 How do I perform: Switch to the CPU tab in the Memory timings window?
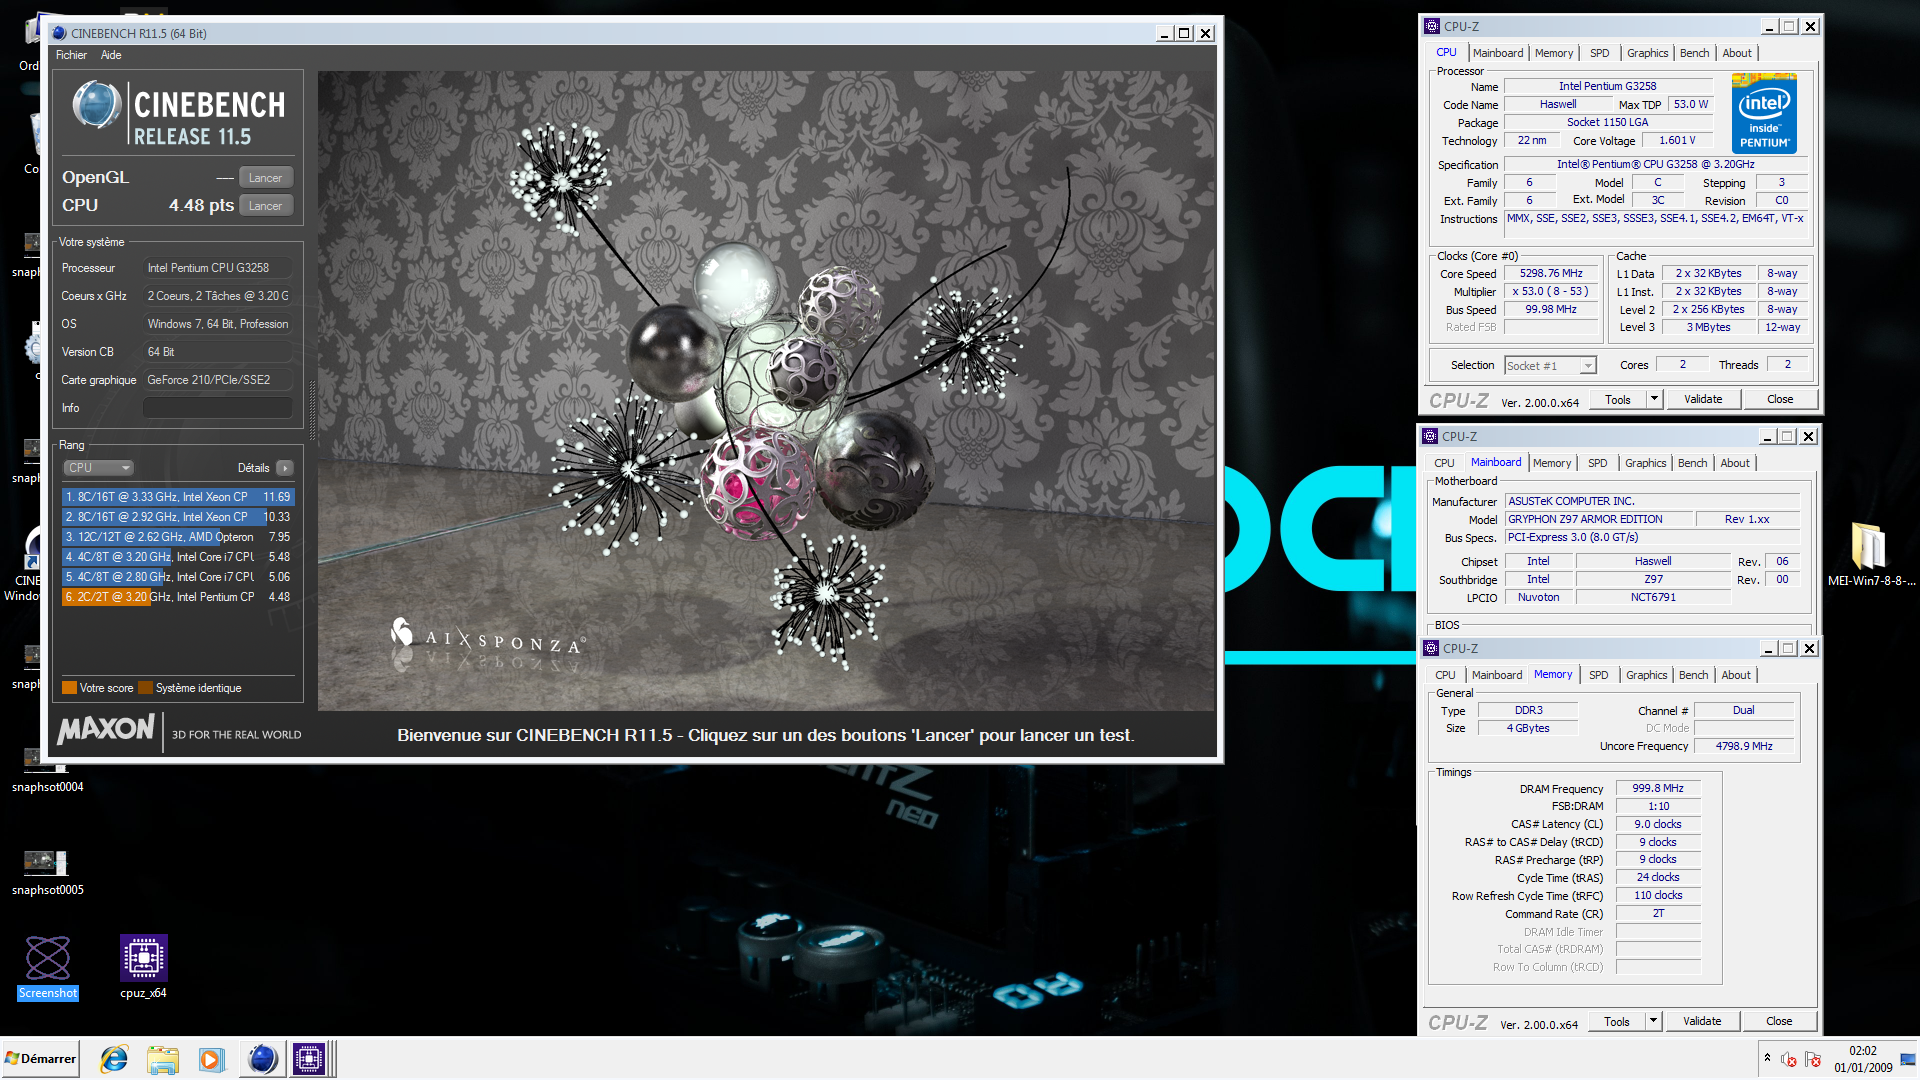pos(1445,676)
